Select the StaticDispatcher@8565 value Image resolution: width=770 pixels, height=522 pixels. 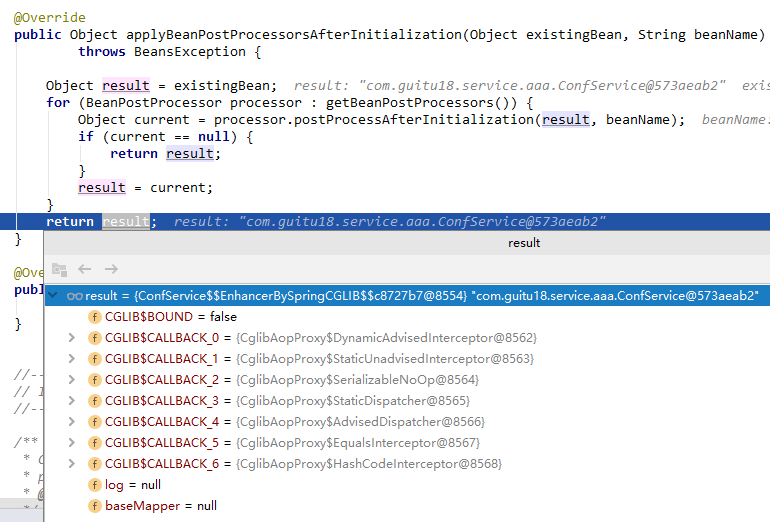coord(353,401)
